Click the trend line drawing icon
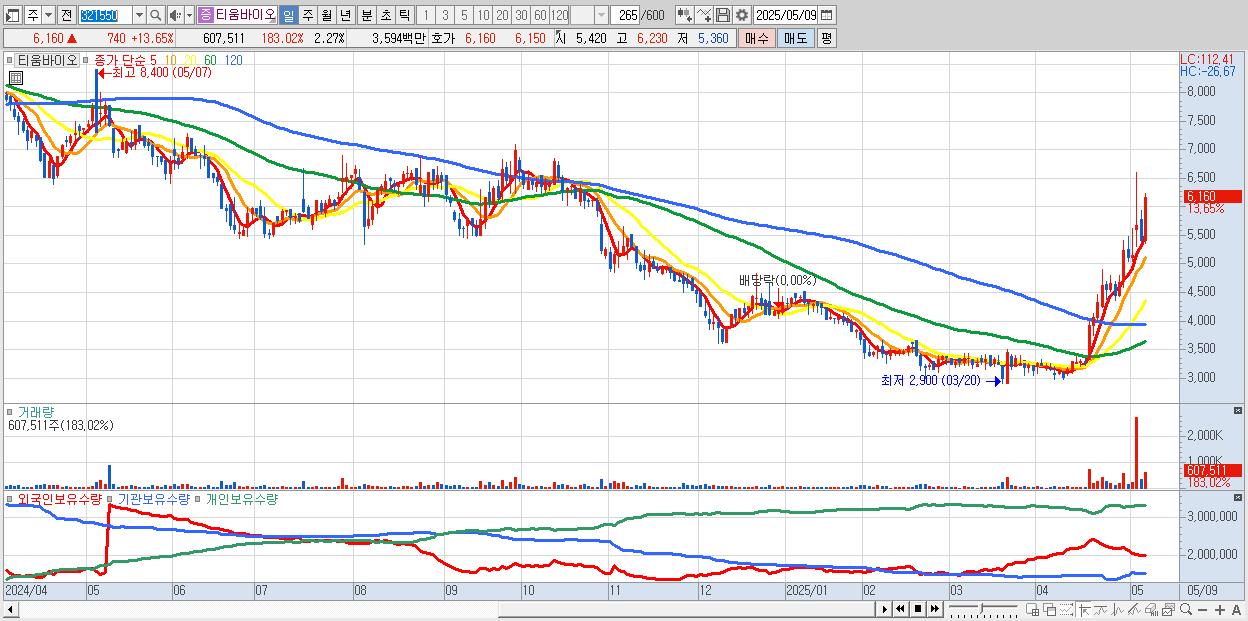 tap(1101, 609)
